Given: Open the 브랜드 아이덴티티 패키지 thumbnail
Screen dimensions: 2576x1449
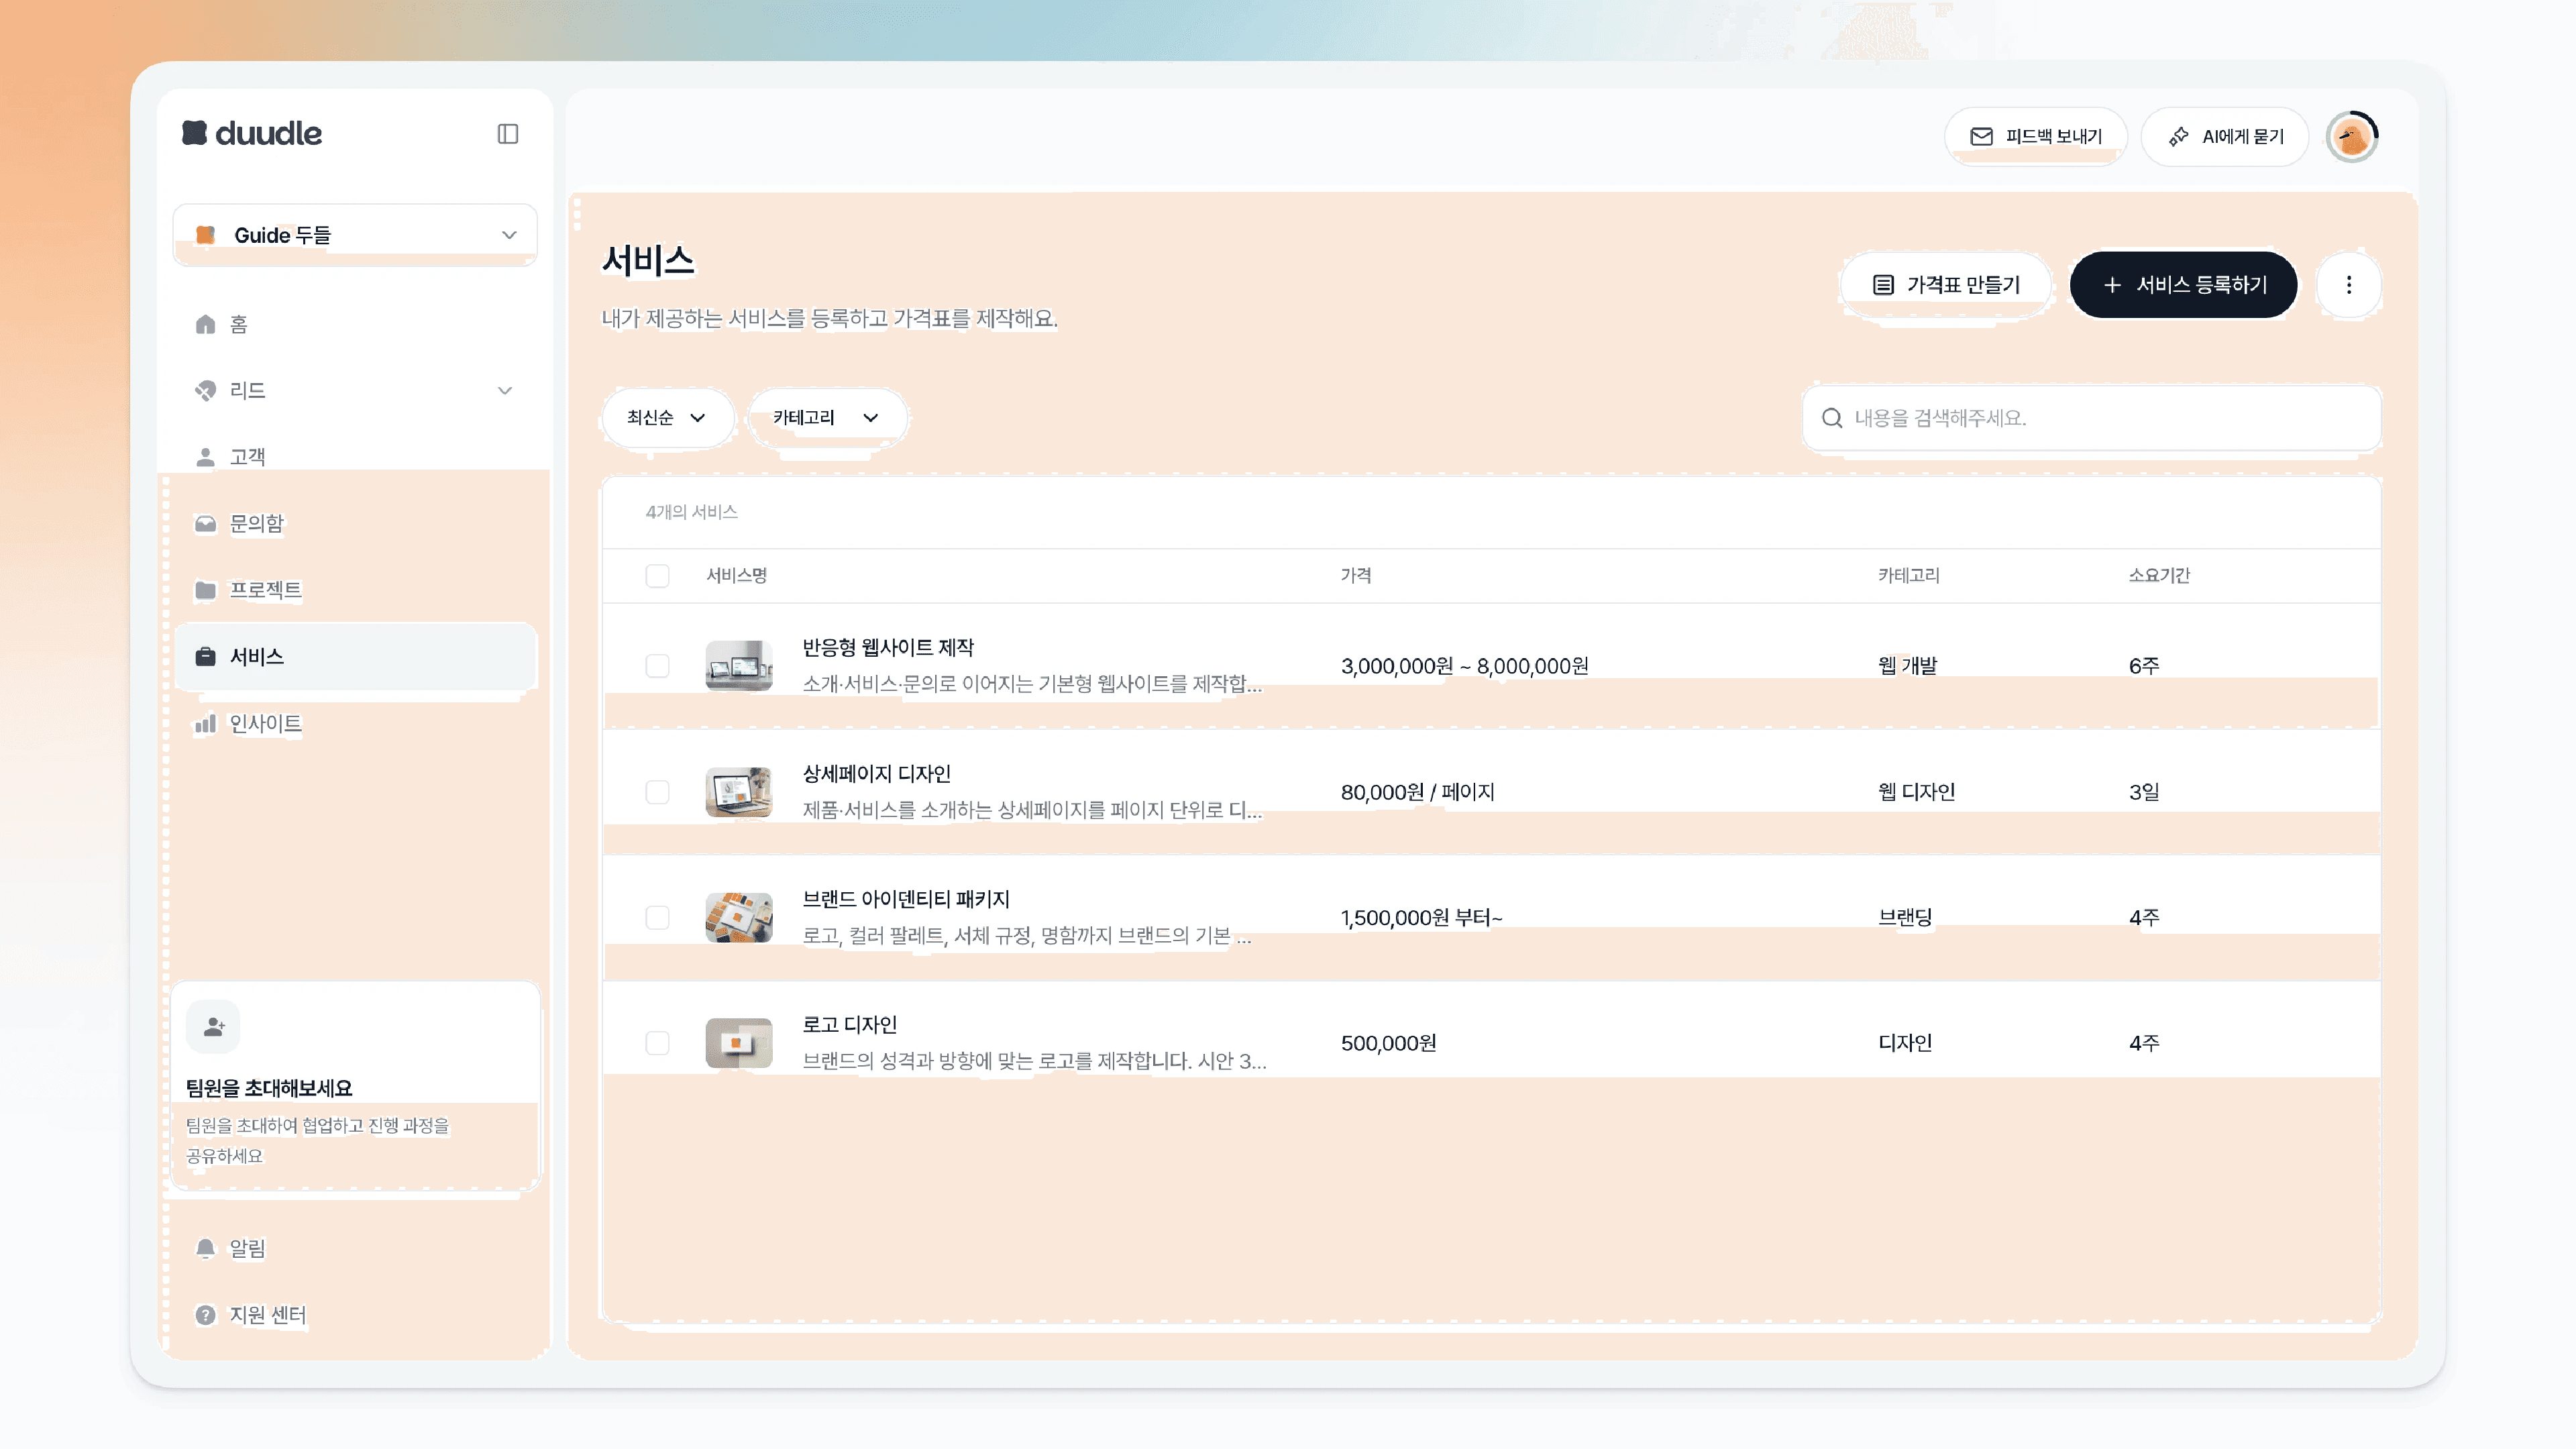Looking at the screenshot, I should pos(739,917).
